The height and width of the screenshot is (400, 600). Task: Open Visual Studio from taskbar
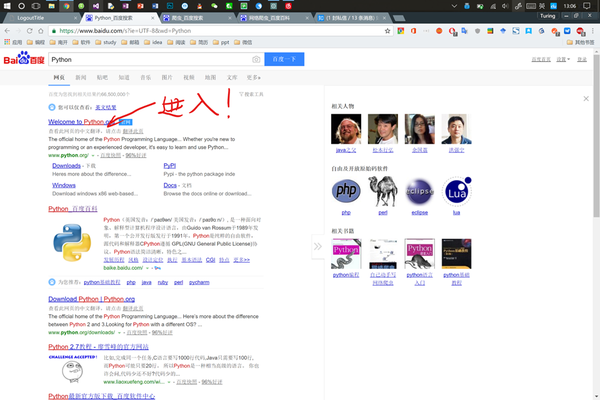[96, 6]
